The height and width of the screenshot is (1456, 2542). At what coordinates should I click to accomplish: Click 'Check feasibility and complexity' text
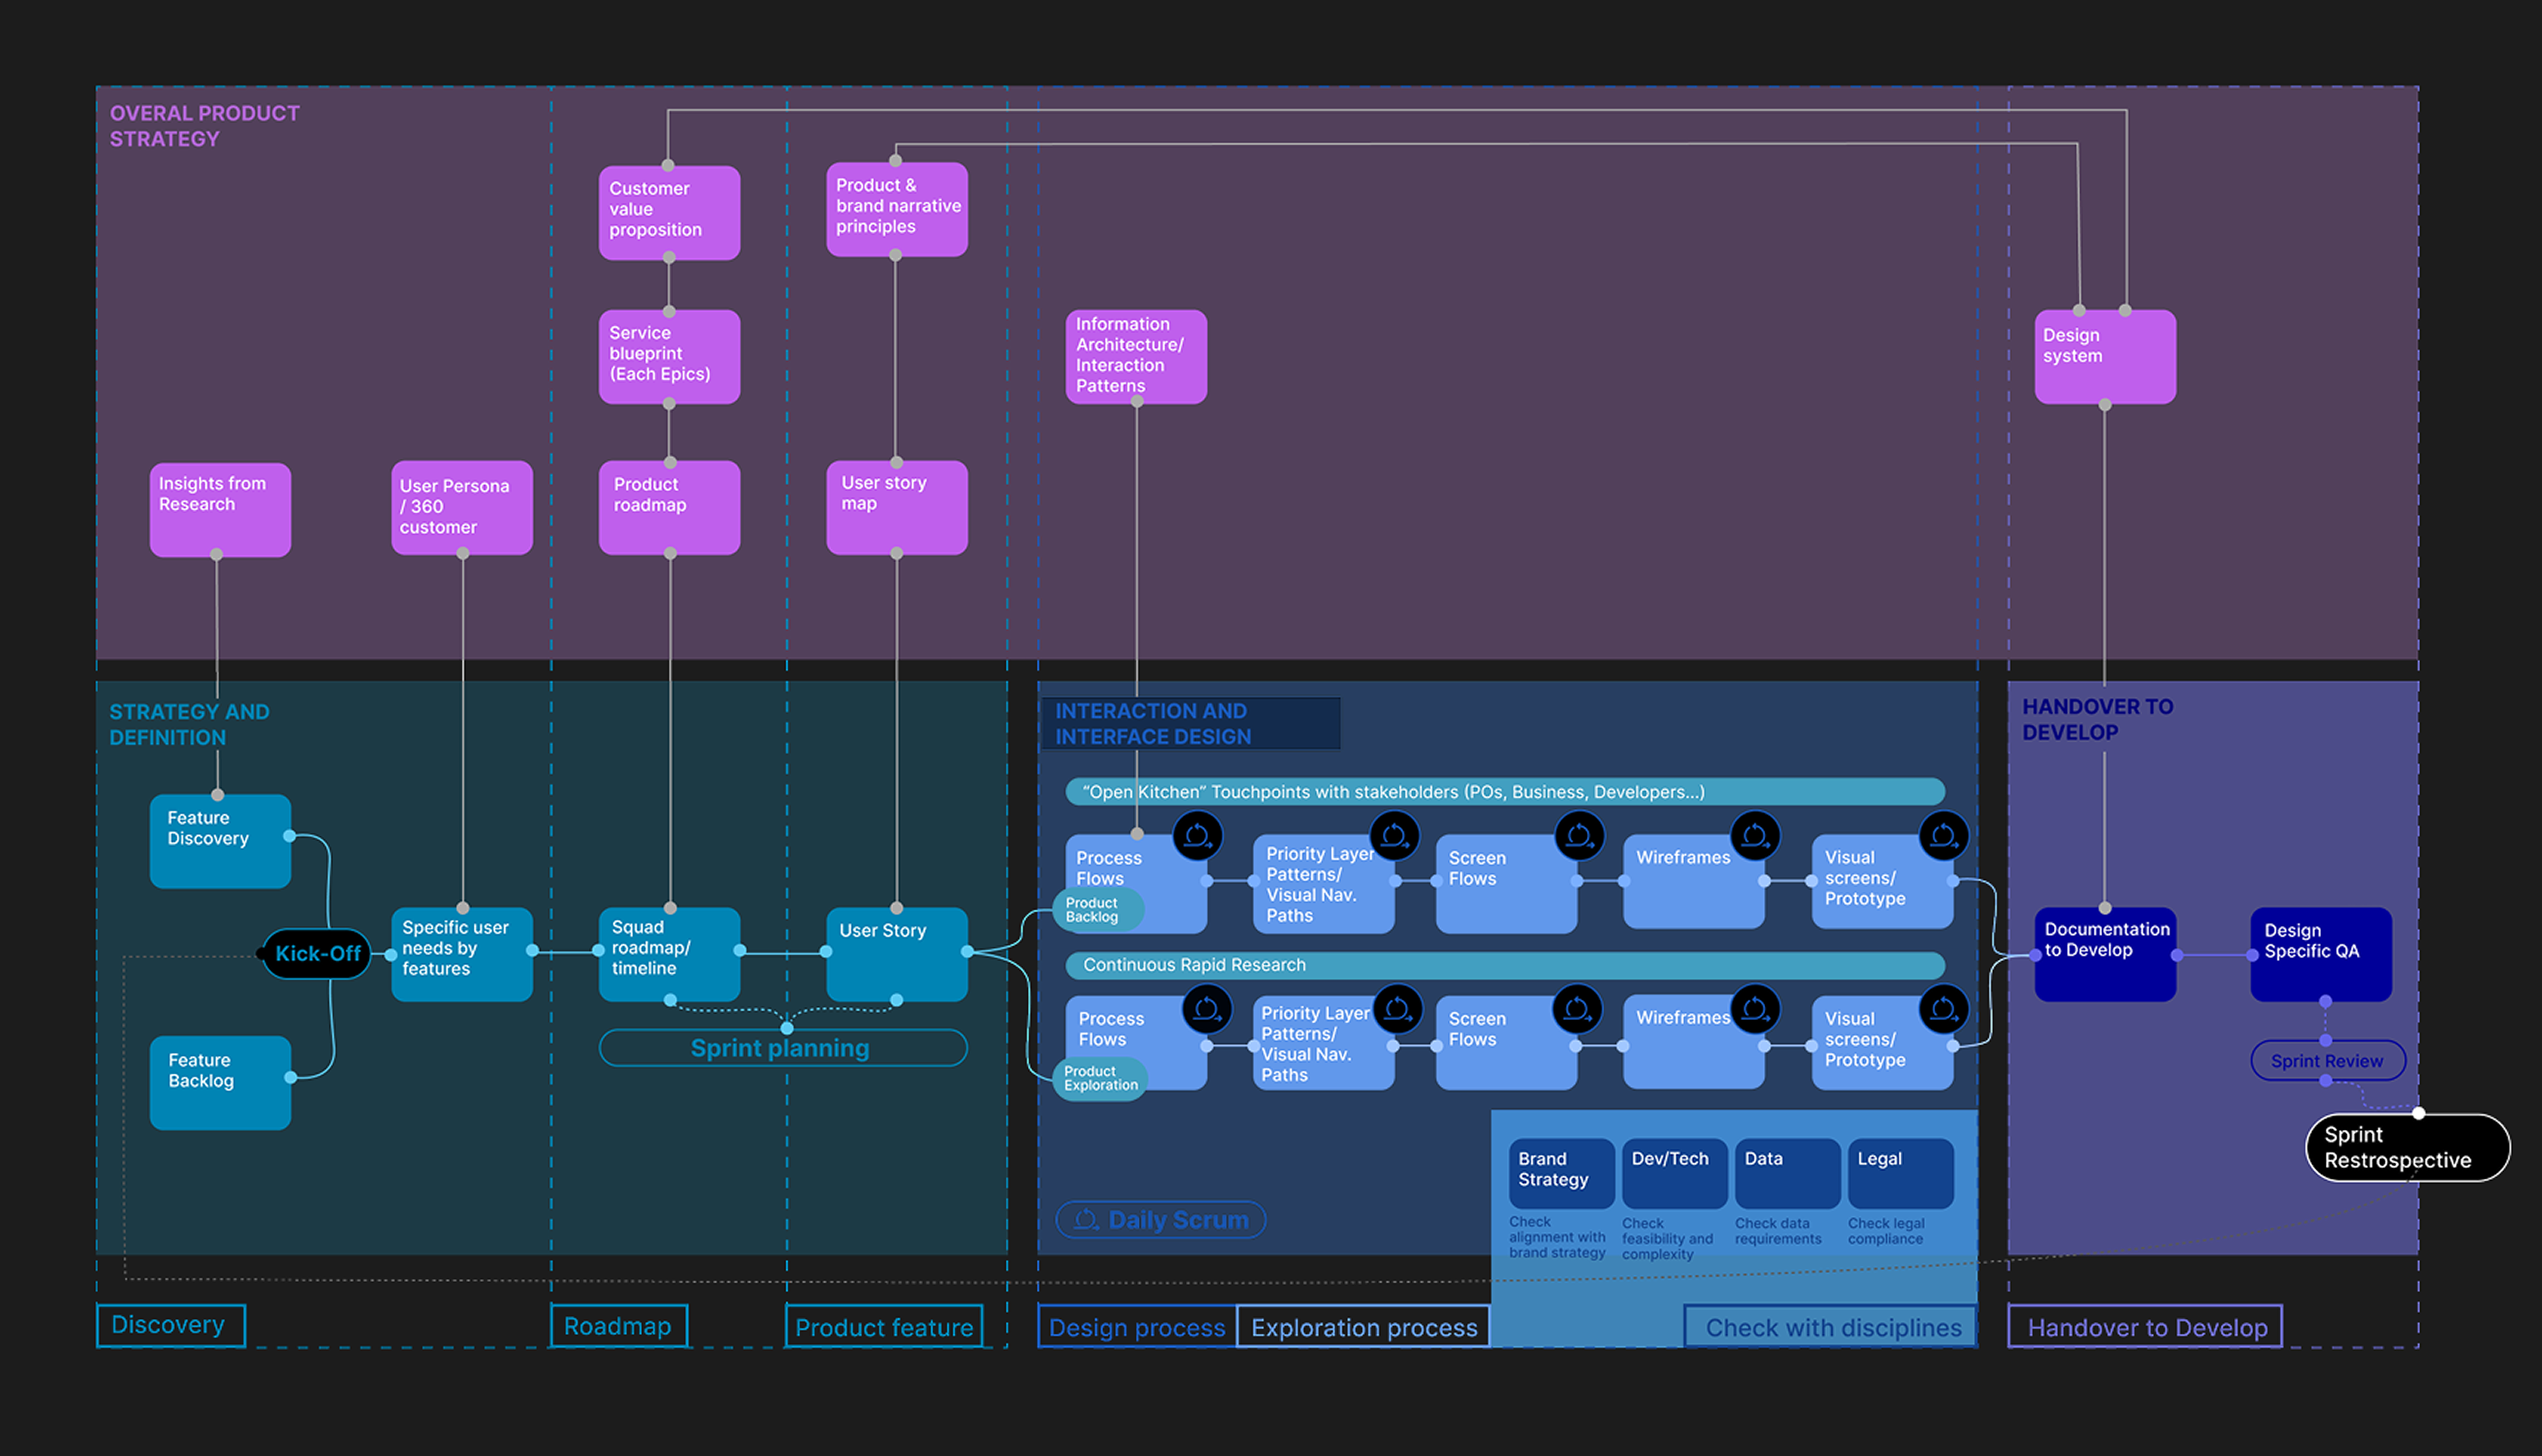(1667, 1238)
